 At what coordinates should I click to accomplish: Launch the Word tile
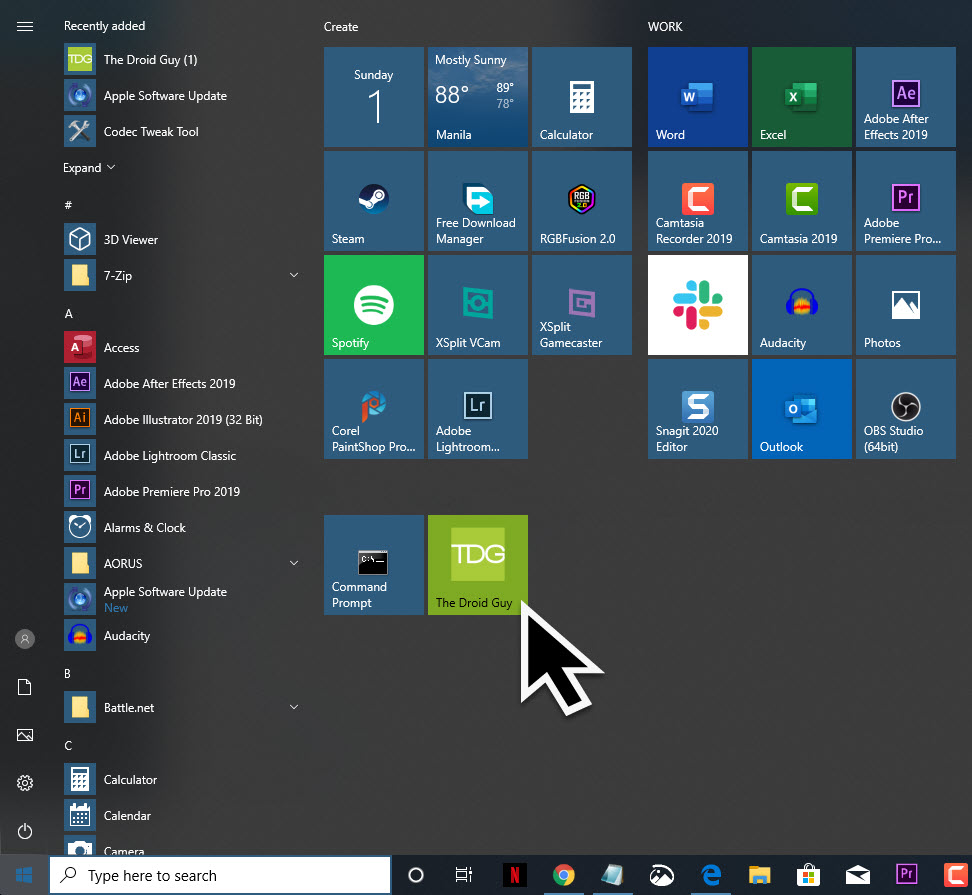(698, 97)
